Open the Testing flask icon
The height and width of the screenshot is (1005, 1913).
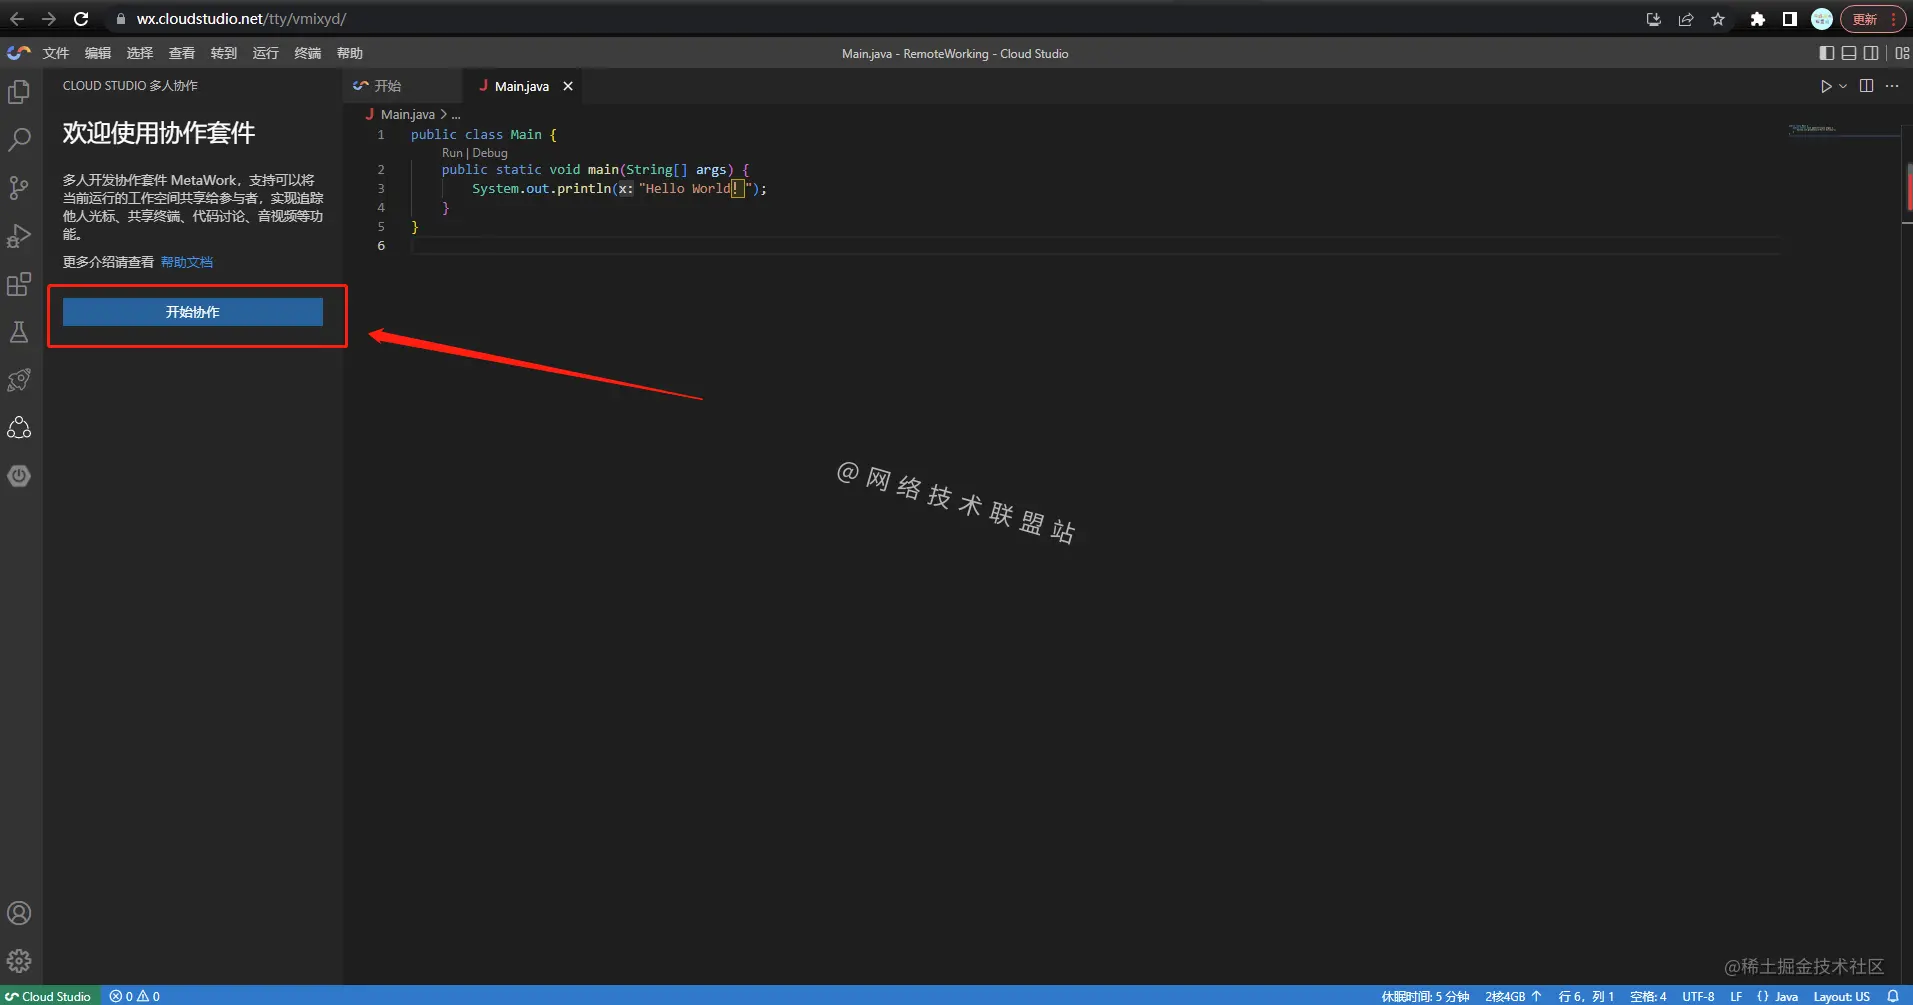pos(19,332)
